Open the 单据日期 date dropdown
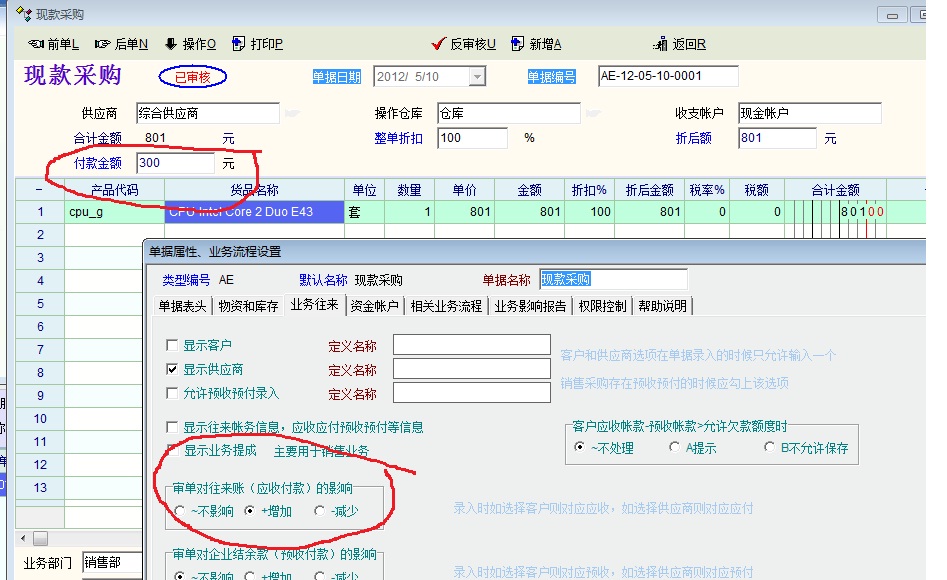This screenshot has width=947, height=580. point(476,77)
